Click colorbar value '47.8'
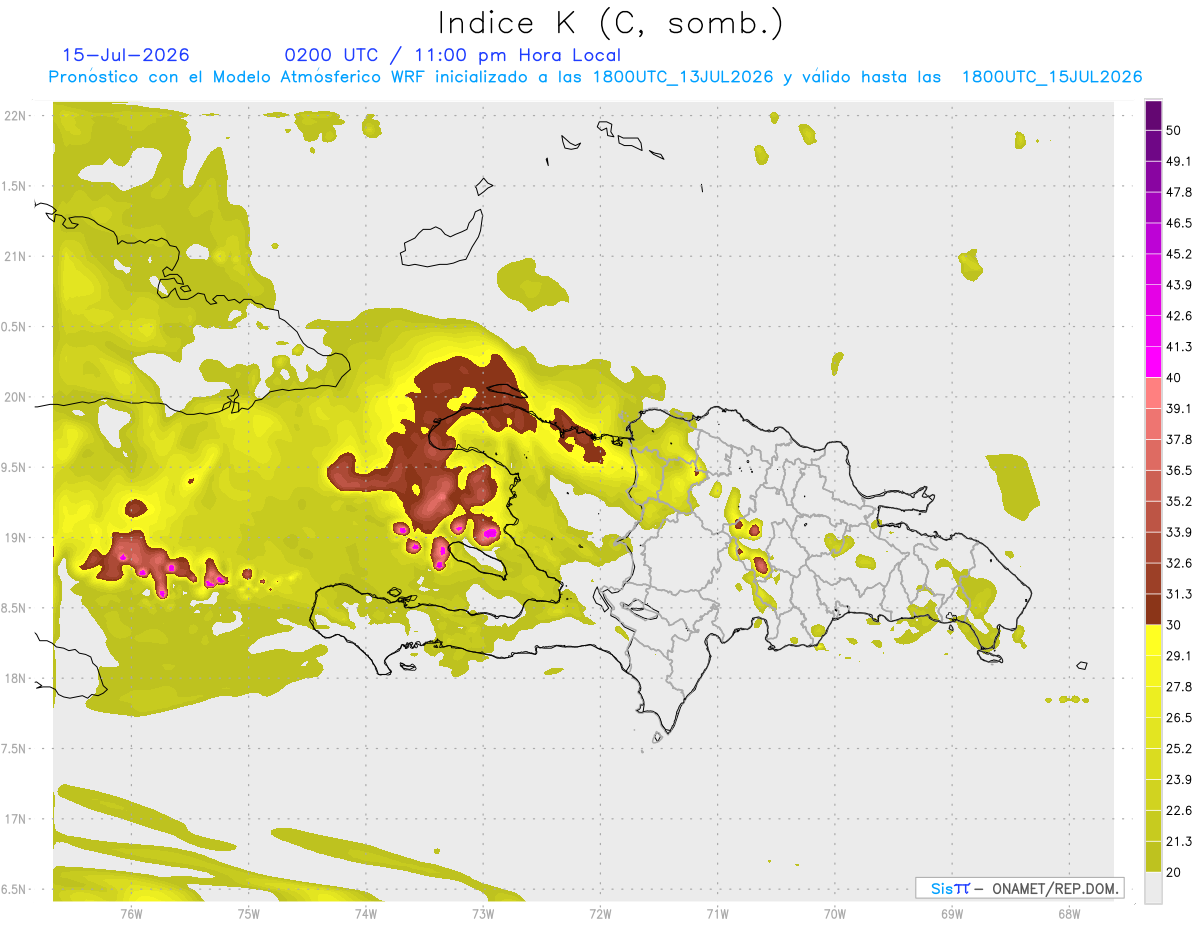The height and width of the screenshot is (927, 1200). pyautogui.click(x=1179, y=193)
